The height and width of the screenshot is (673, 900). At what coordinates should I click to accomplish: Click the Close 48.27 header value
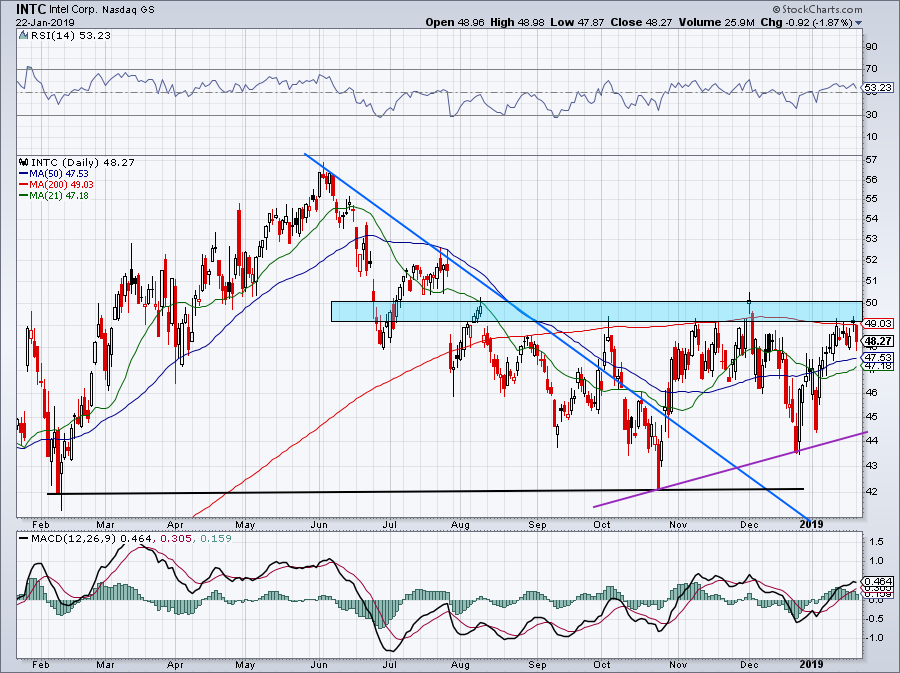pyautogui.click(x=642, y=22)
